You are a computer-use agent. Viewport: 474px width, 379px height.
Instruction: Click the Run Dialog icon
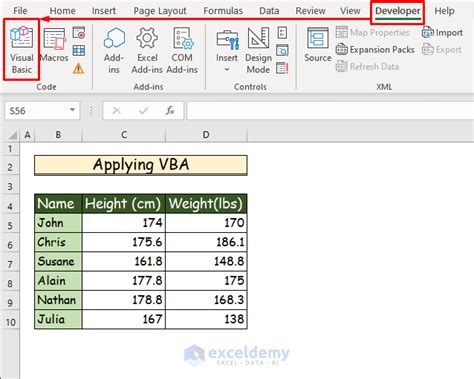282,69
